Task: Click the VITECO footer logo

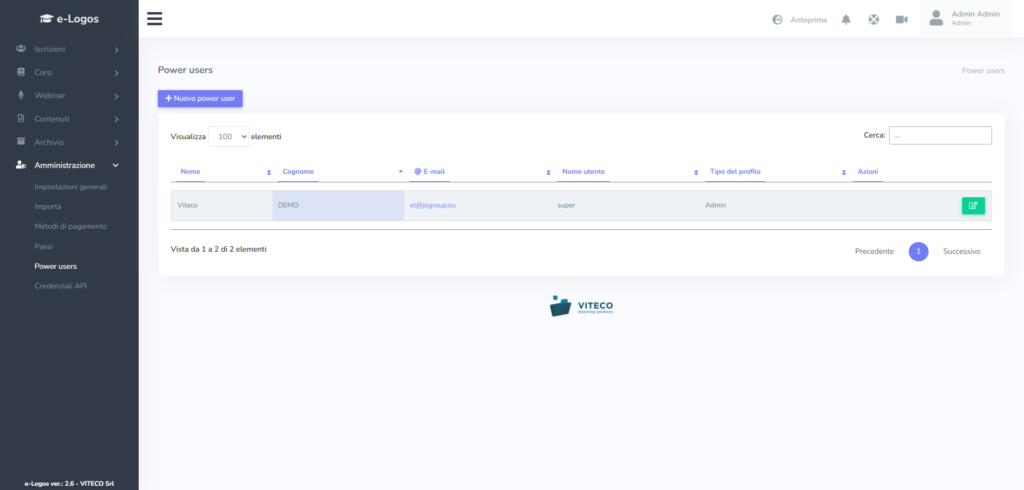Action: click(x=581, y=305)
